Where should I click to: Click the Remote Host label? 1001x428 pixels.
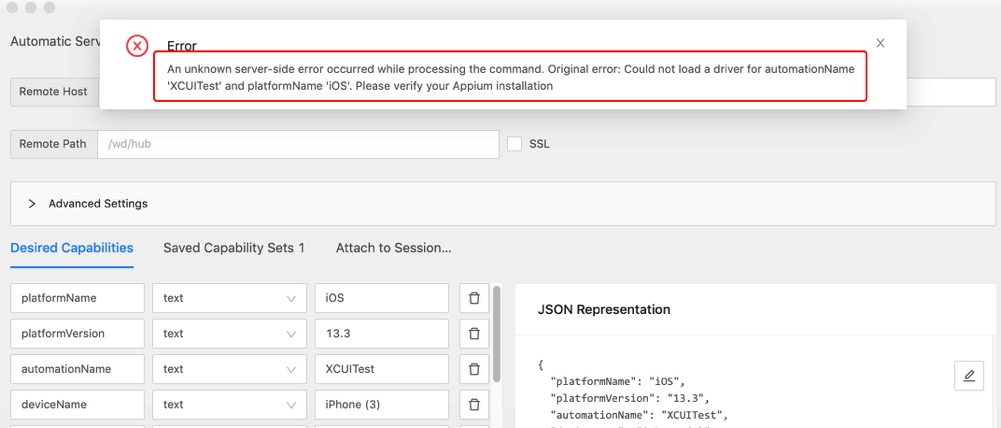tap(54, 92)
